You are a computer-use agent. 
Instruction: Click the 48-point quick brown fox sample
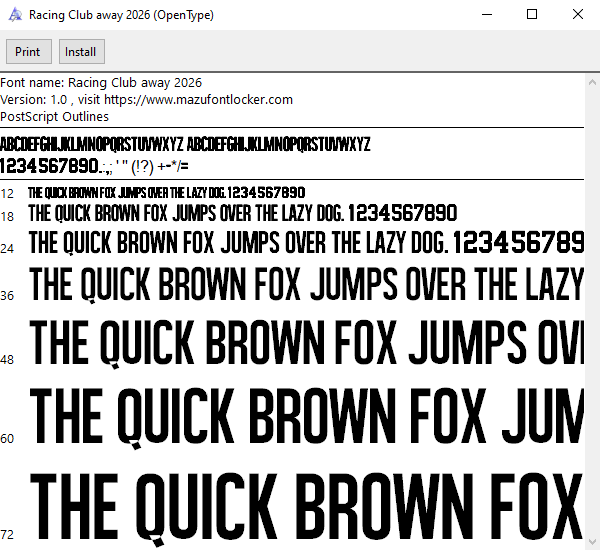(x=306, y=343)
